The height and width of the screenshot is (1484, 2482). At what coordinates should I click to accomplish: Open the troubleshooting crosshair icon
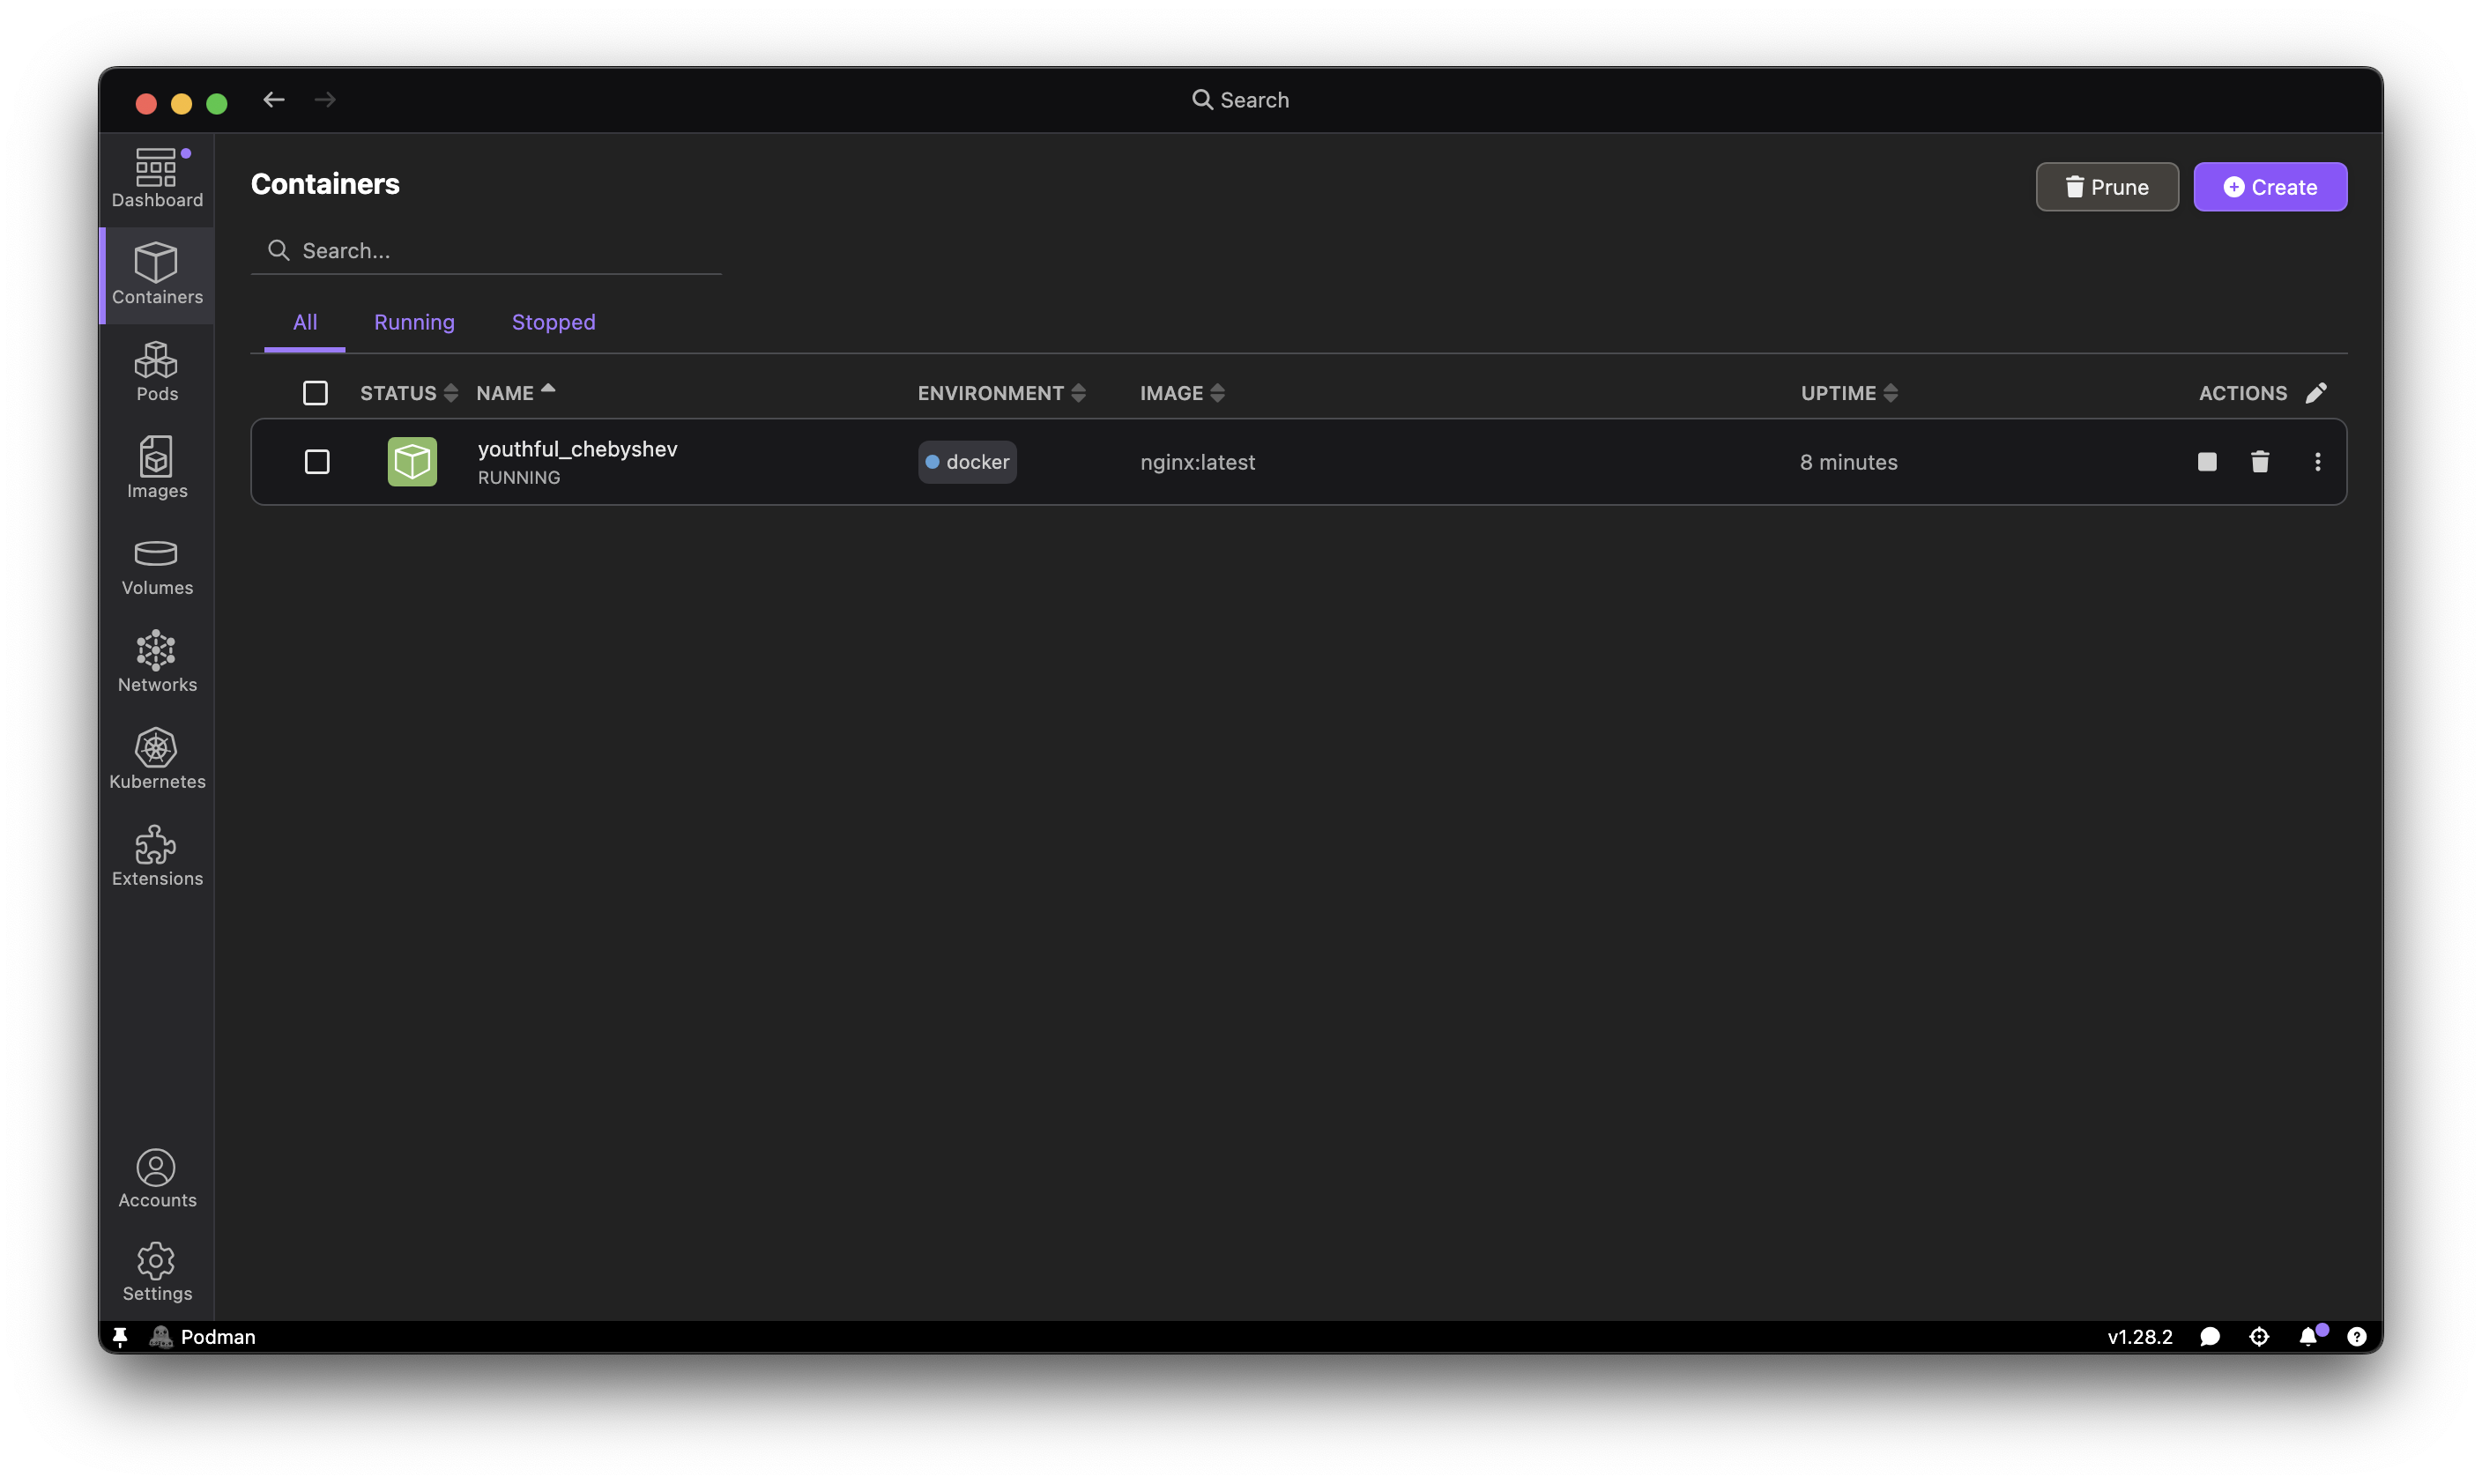2259,1337
